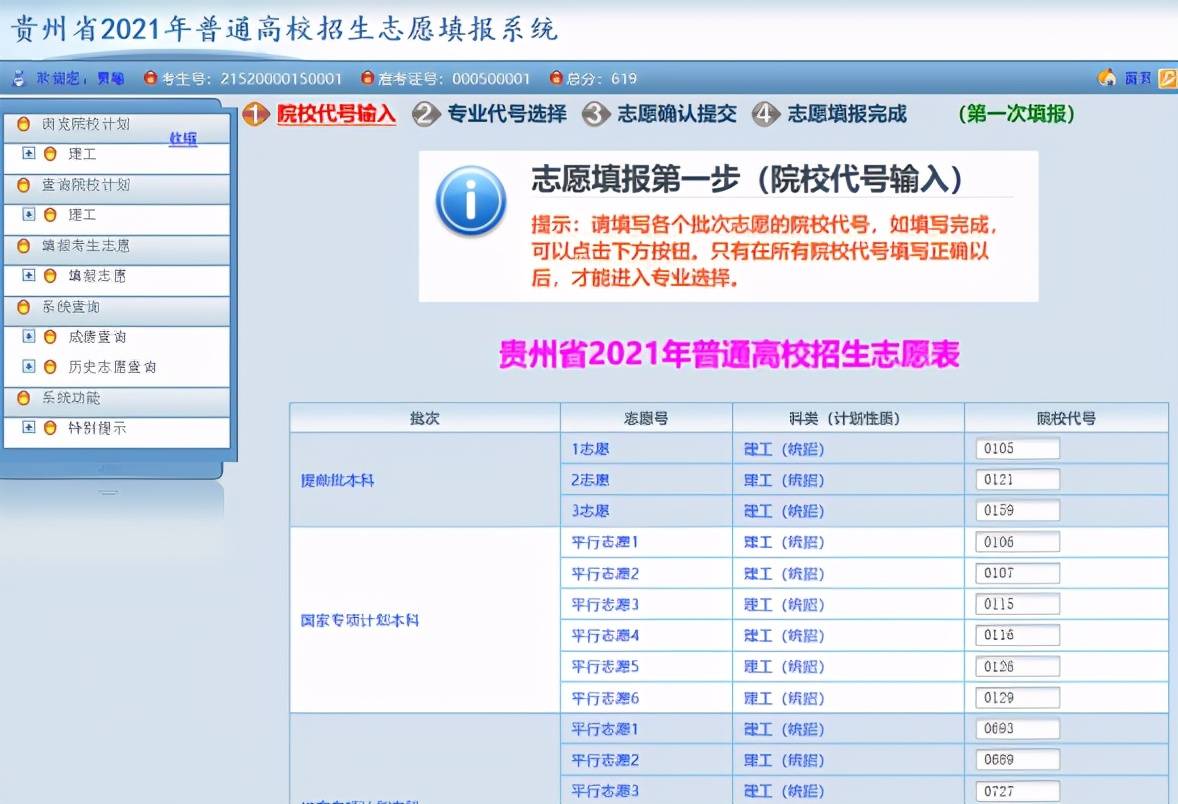Open the 国家专项计划本科 batch link
Screen dimensions: 1178x804
click(x=360, y=620)
